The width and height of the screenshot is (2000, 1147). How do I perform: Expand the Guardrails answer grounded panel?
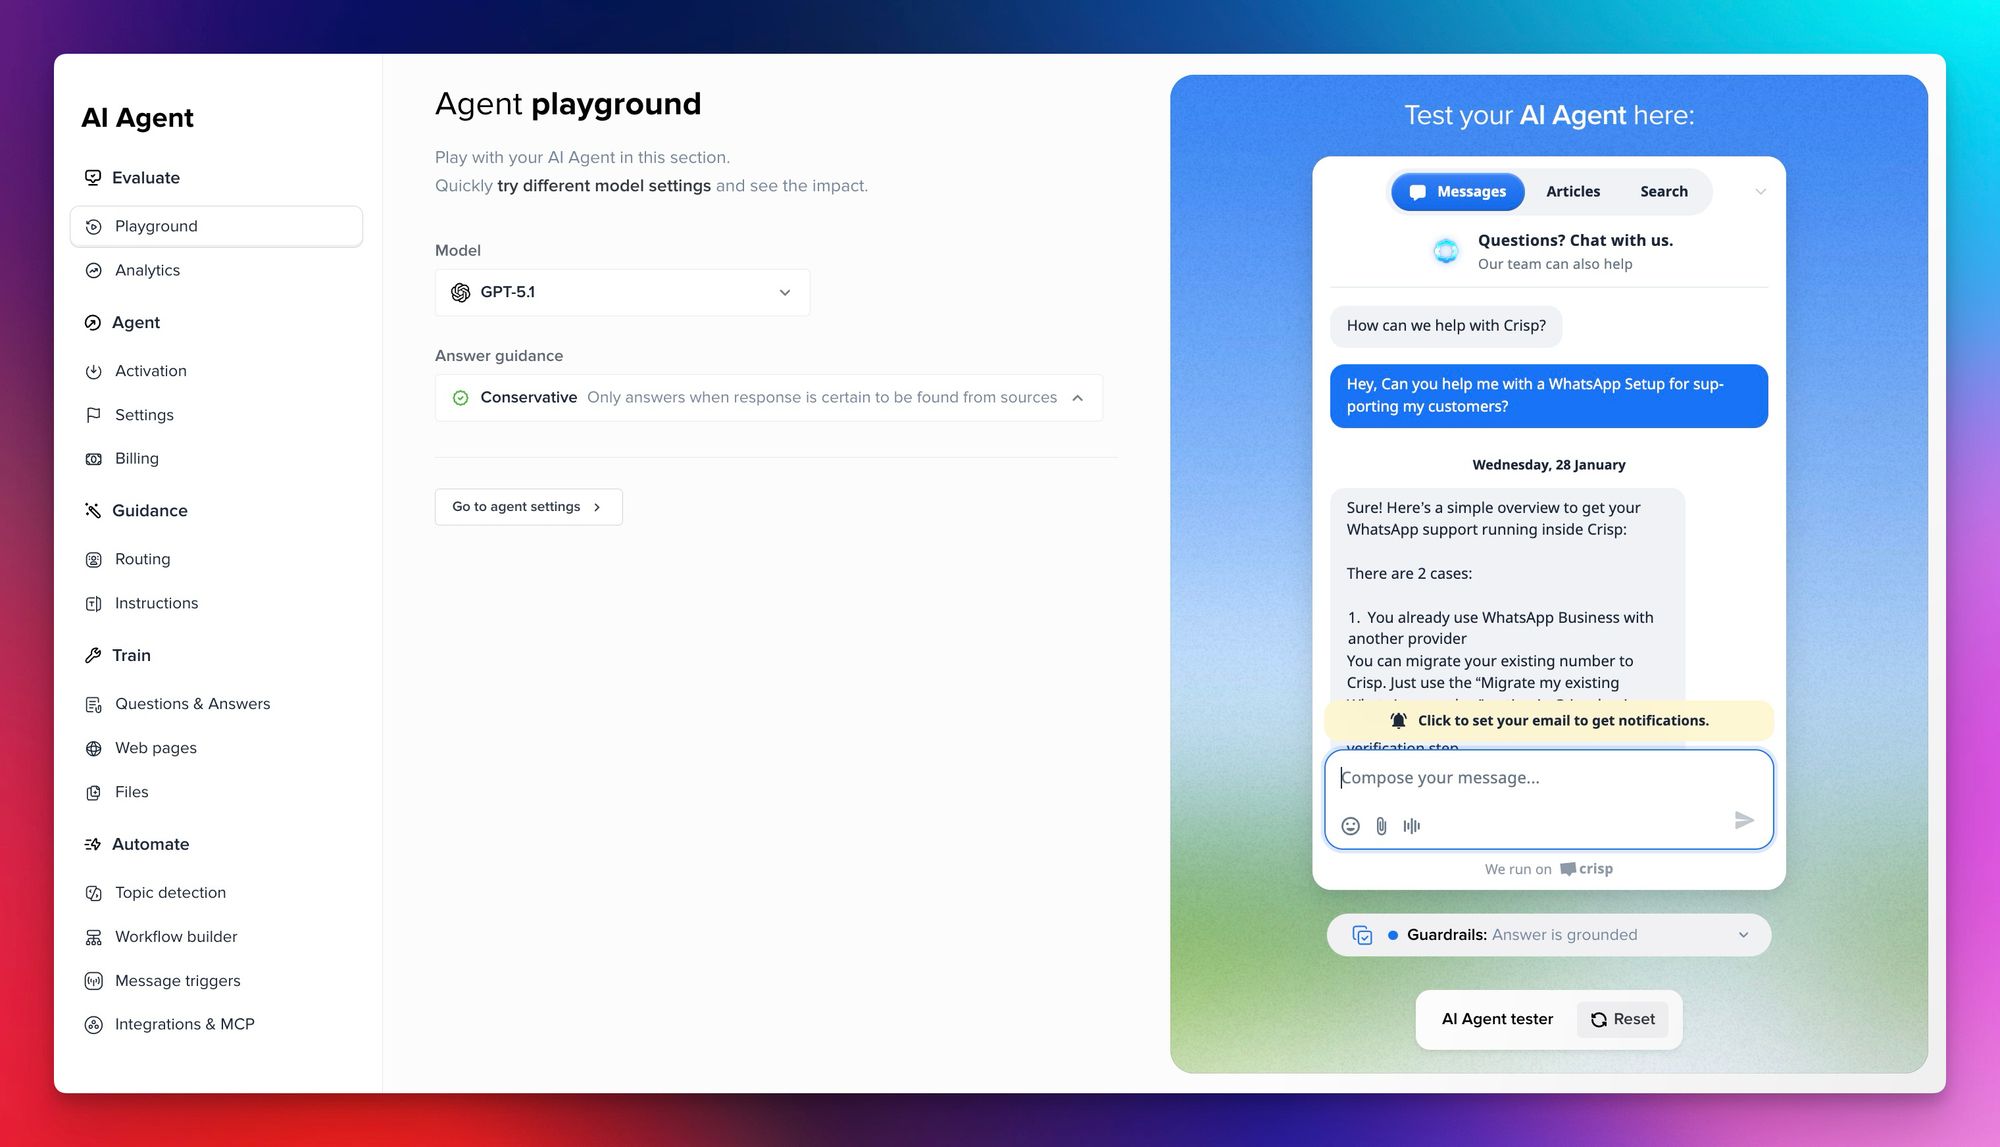[1743, 935]
